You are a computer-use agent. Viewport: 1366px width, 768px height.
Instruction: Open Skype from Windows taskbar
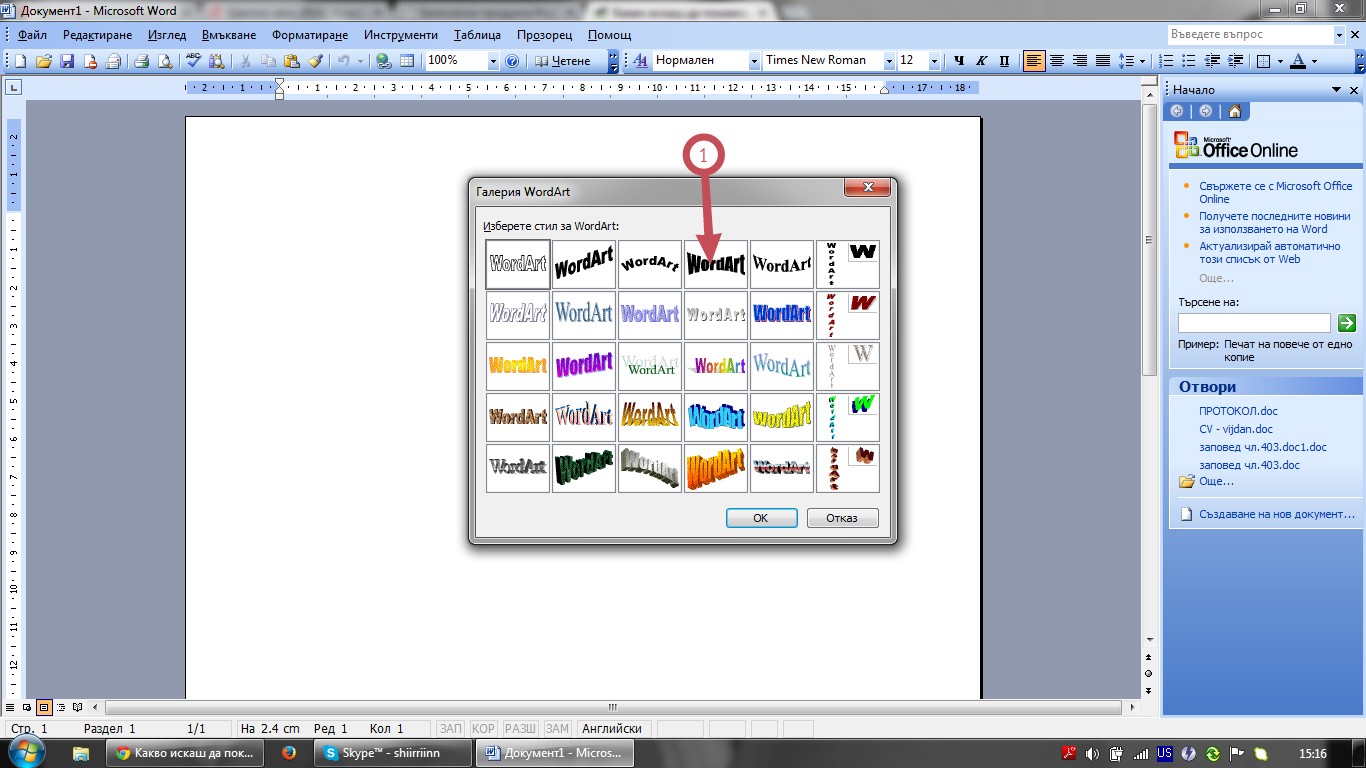(391, 753)
